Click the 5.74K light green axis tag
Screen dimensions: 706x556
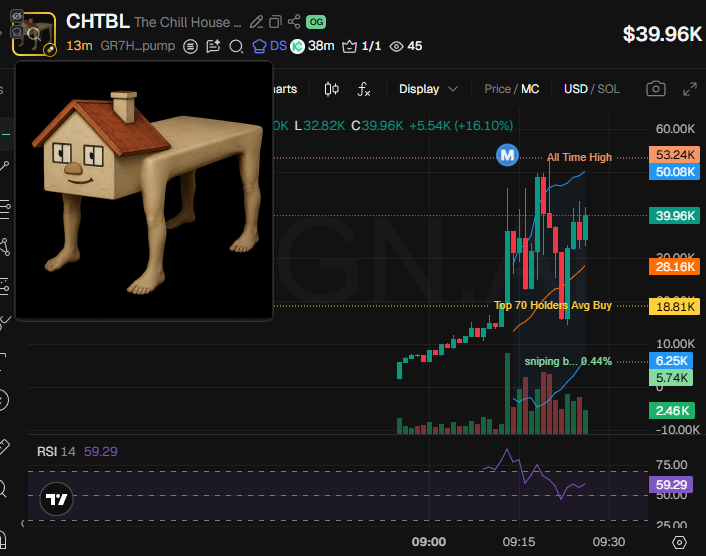click(671, 377)
